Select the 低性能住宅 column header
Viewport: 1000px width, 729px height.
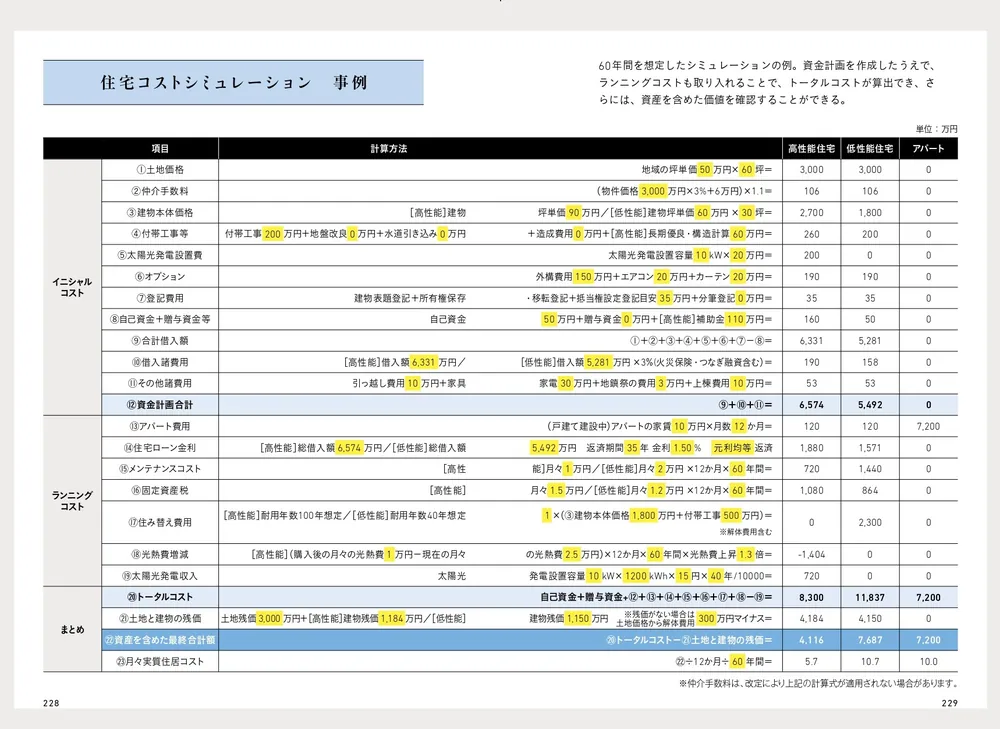(x=870, y=148)
